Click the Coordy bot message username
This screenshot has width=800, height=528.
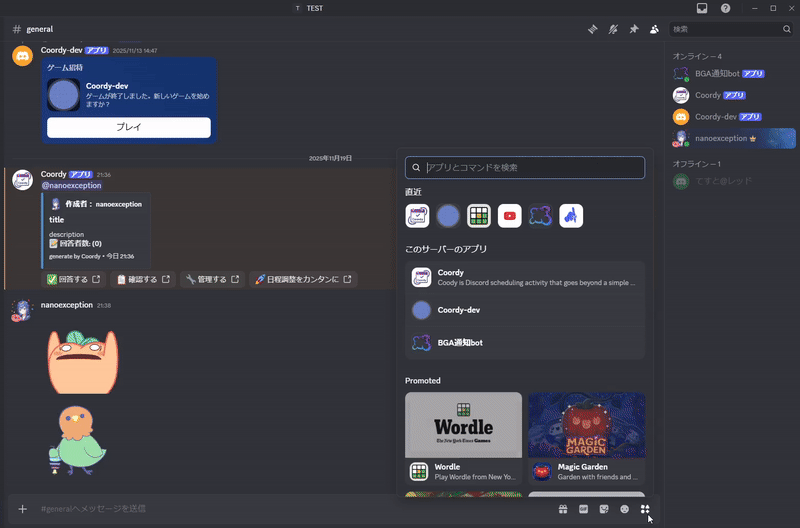[x=54, y=174]
